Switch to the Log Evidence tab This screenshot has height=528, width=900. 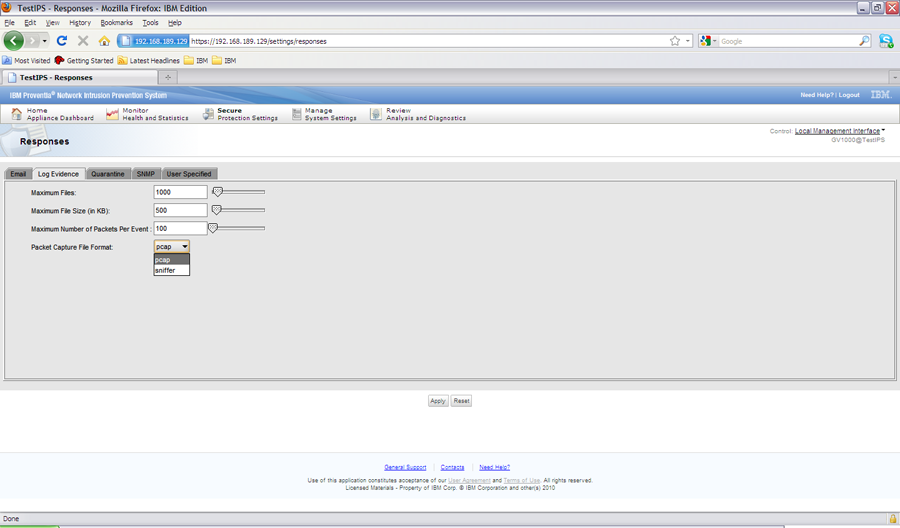(59, 173)
